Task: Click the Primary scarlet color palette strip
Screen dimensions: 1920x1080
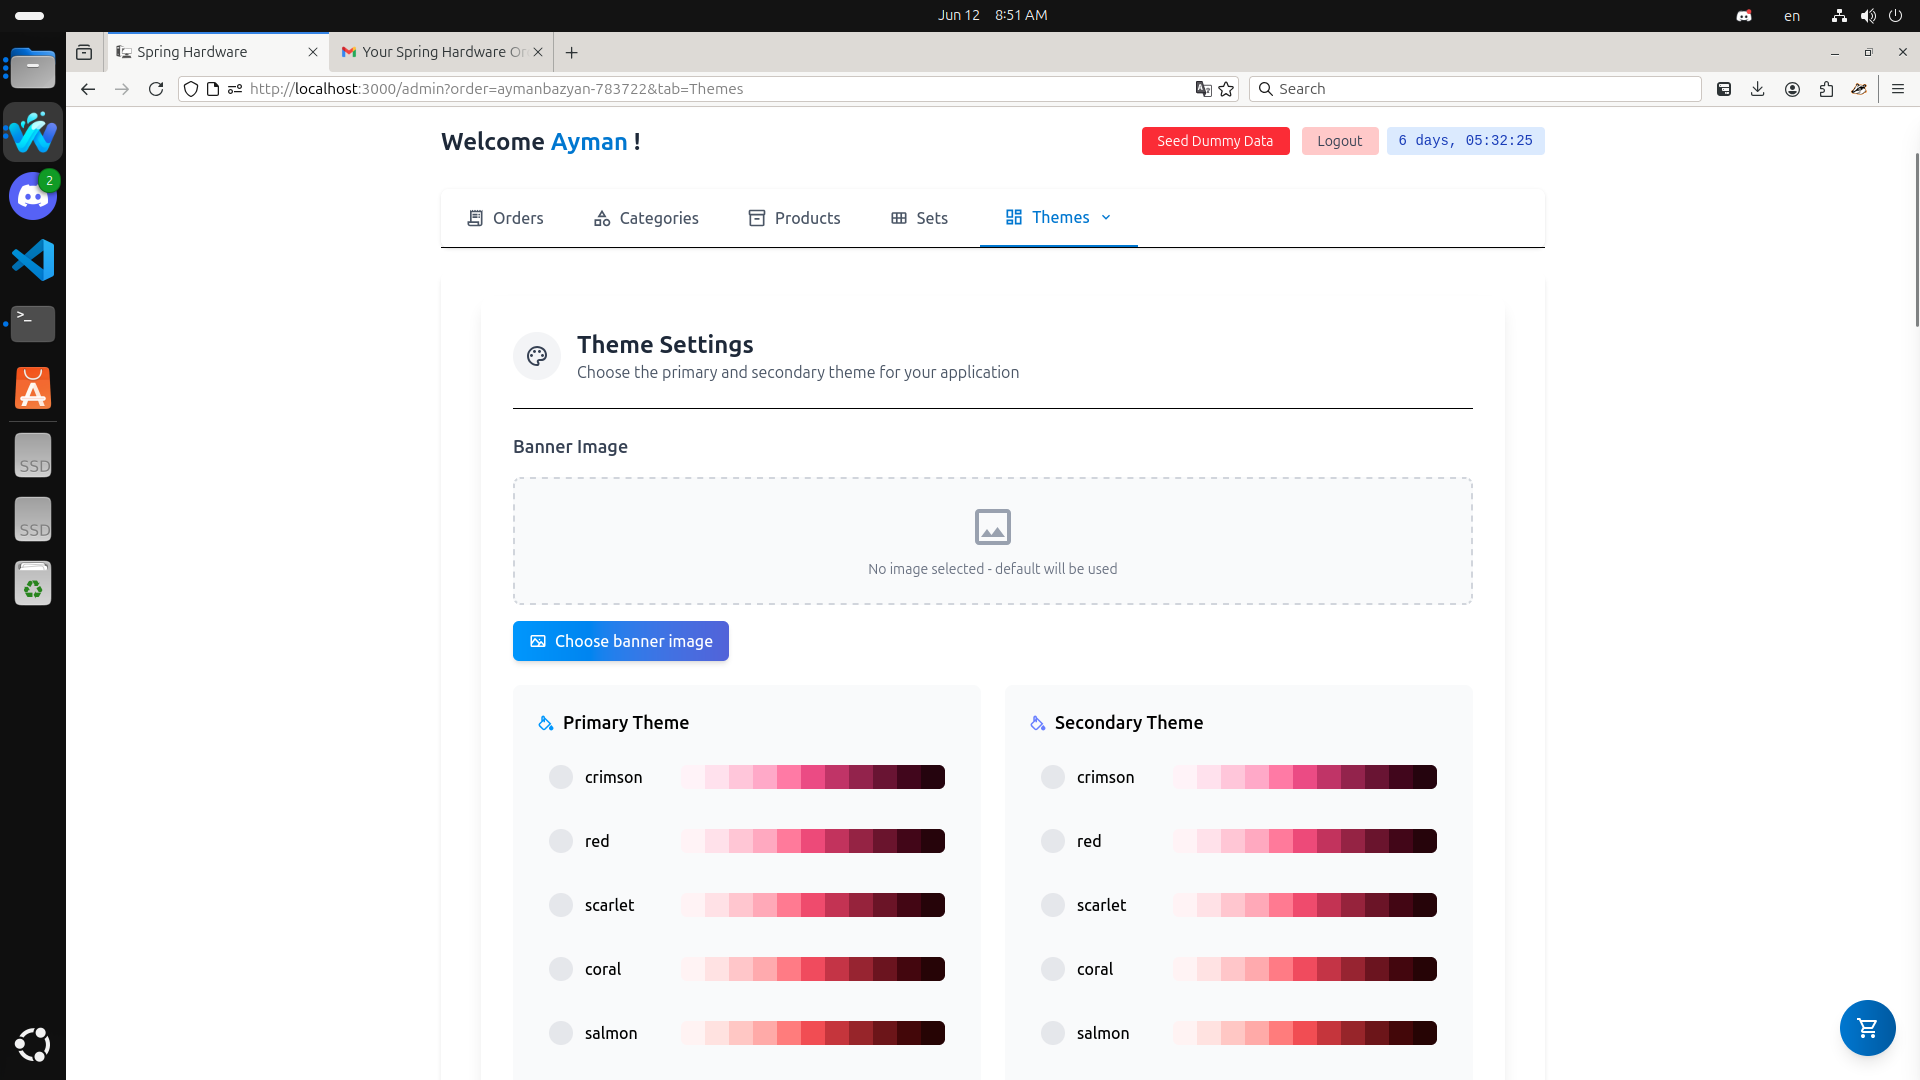Action: (813, 905)
